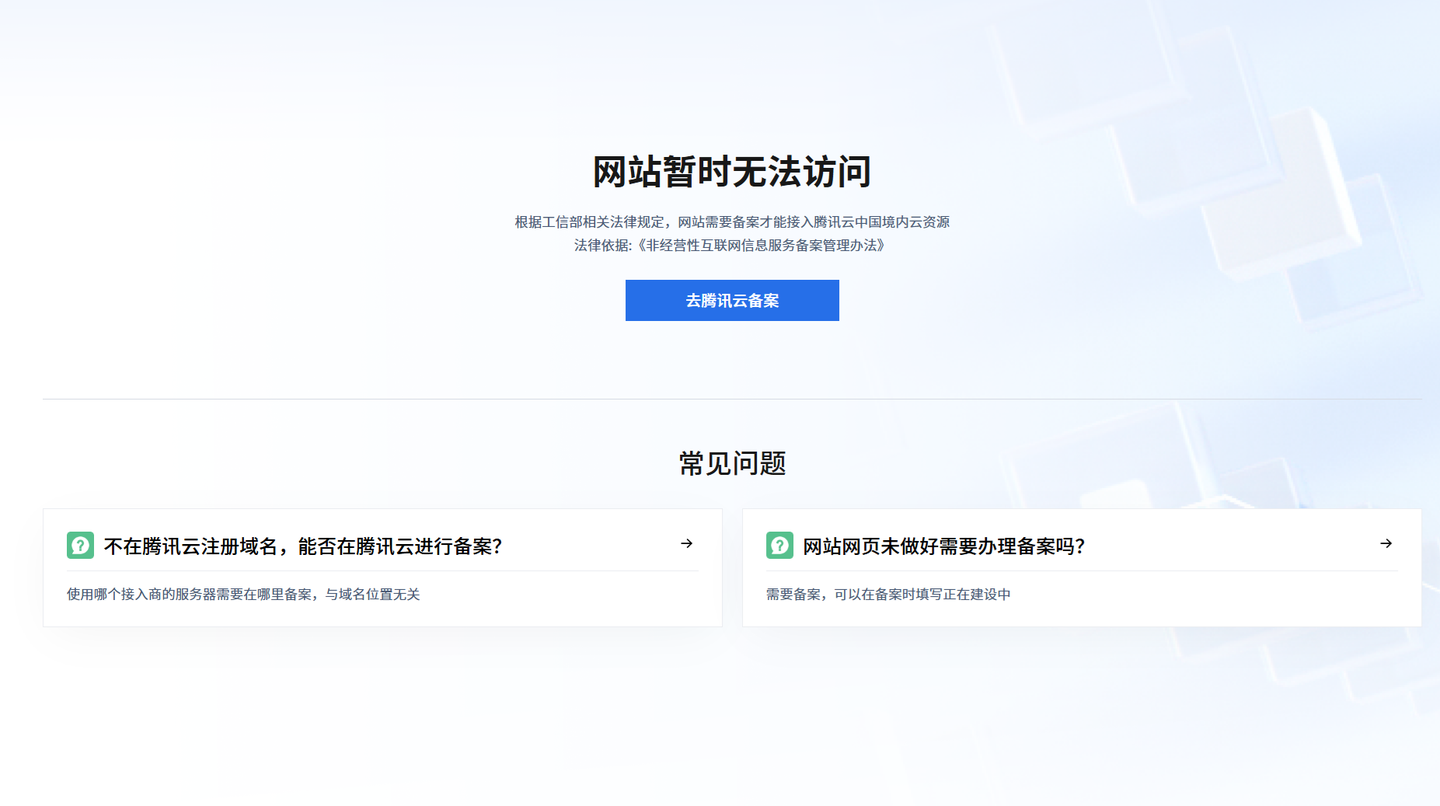Click the 常见问题 section heading
1440x806 pixels.
coord(732,464)
